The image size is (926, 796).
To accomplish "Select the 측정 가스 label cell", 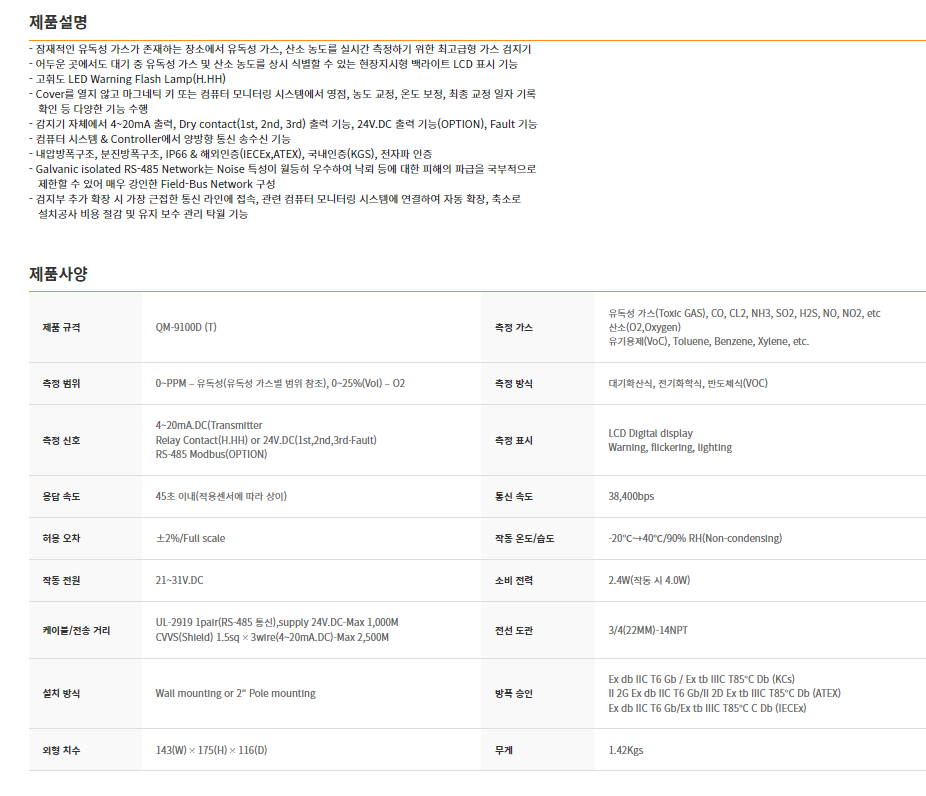I will pos(514,328).
